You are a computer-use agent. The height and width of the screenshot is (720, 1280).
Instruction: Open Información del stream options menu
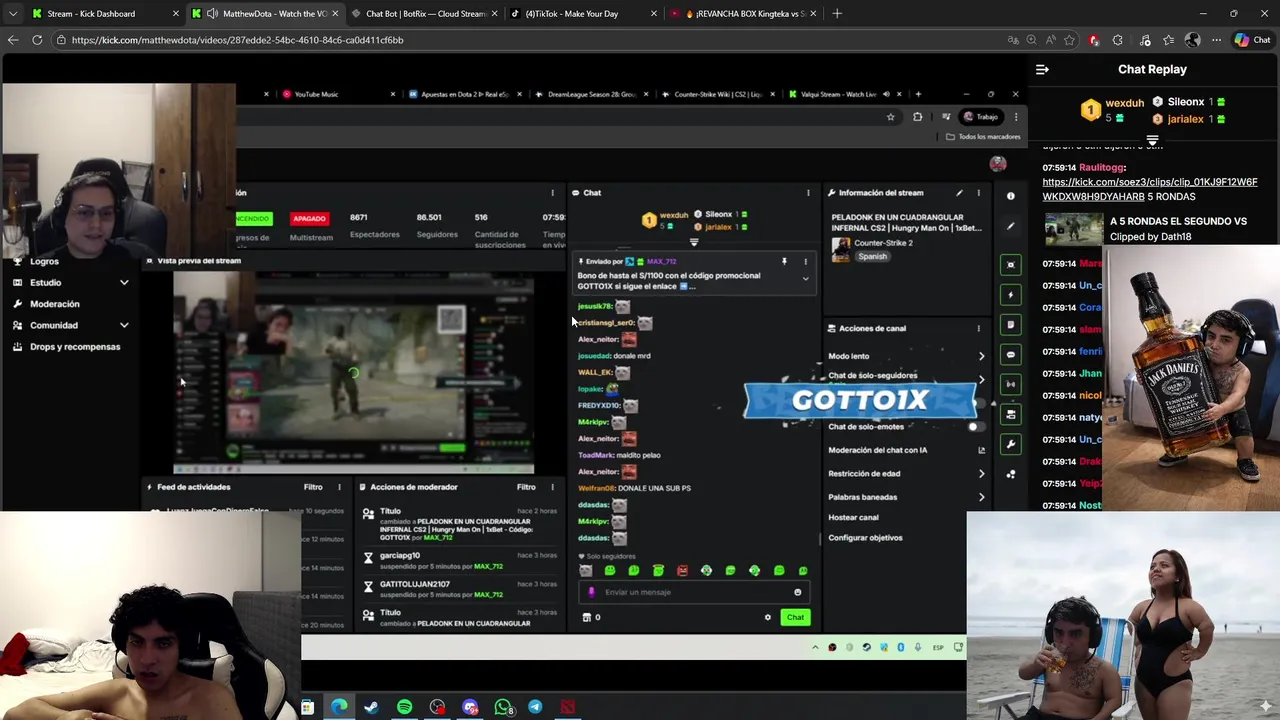[x=979, y=193]
